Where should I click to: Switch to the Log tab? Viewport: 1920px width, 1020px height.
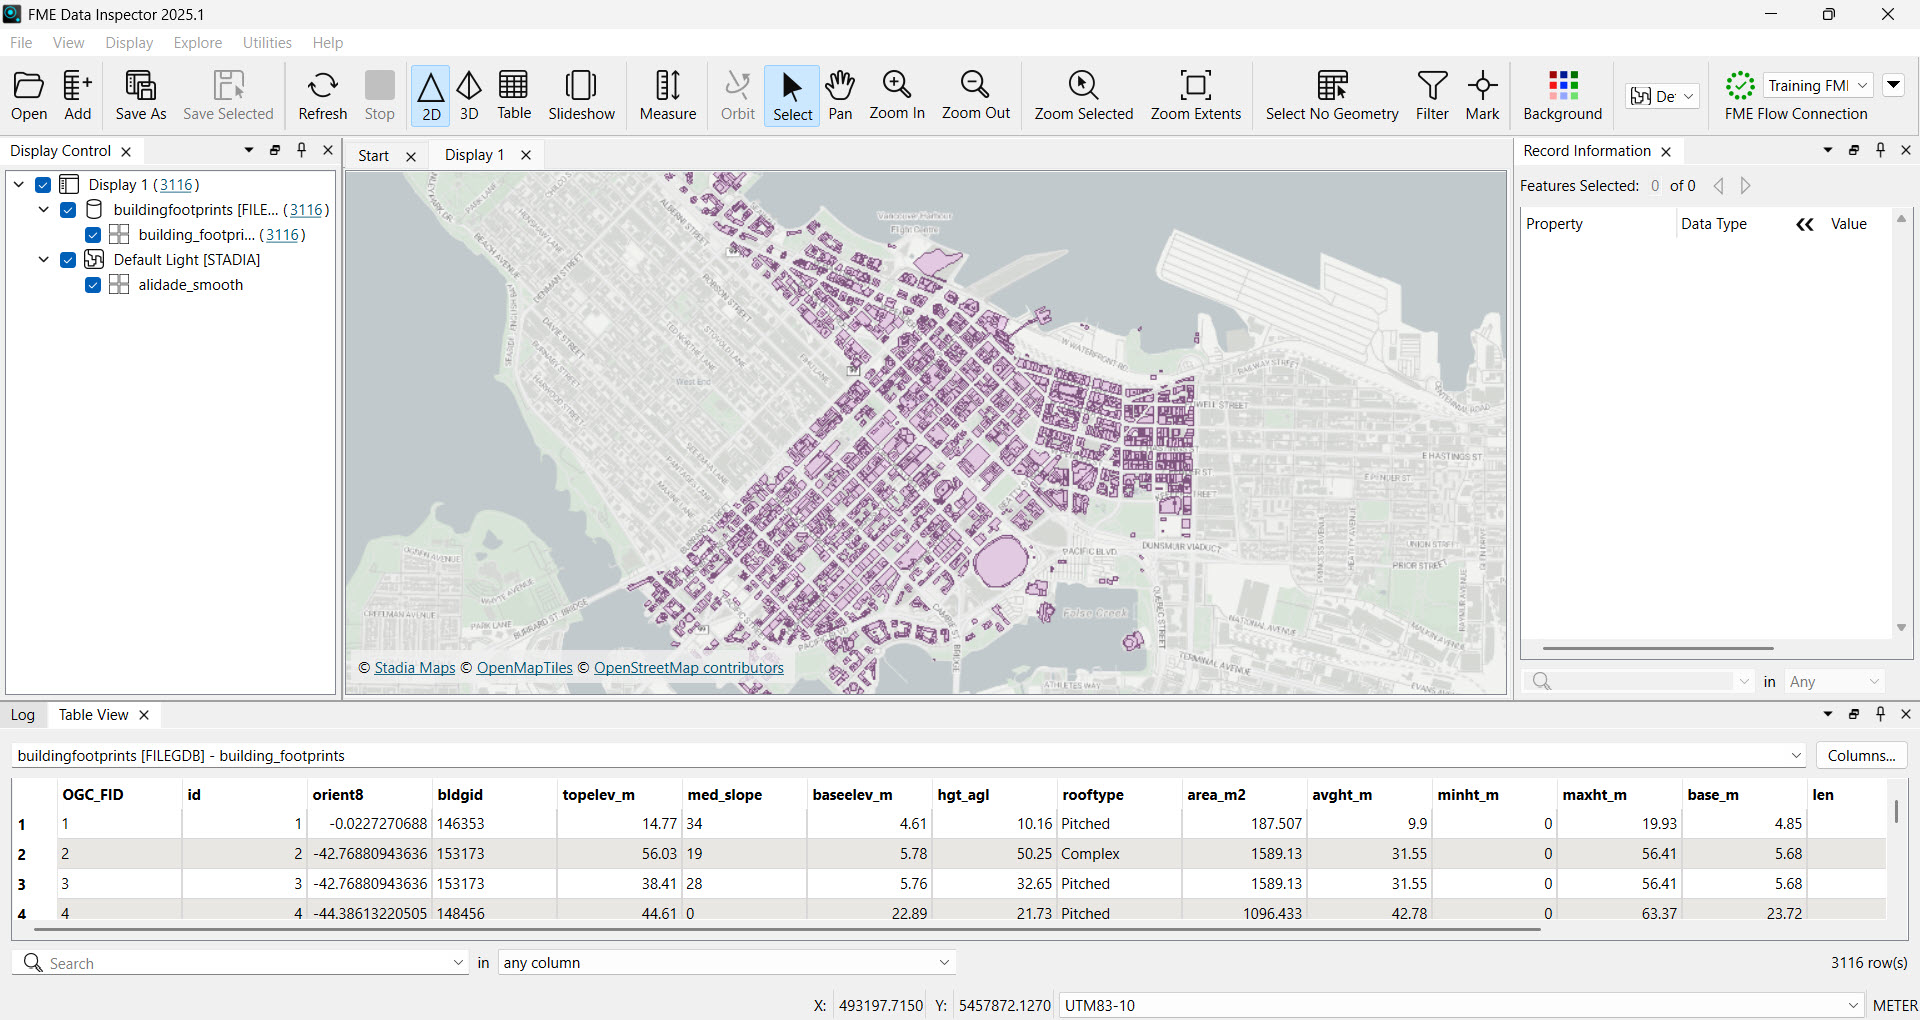[x=23, y=715]
